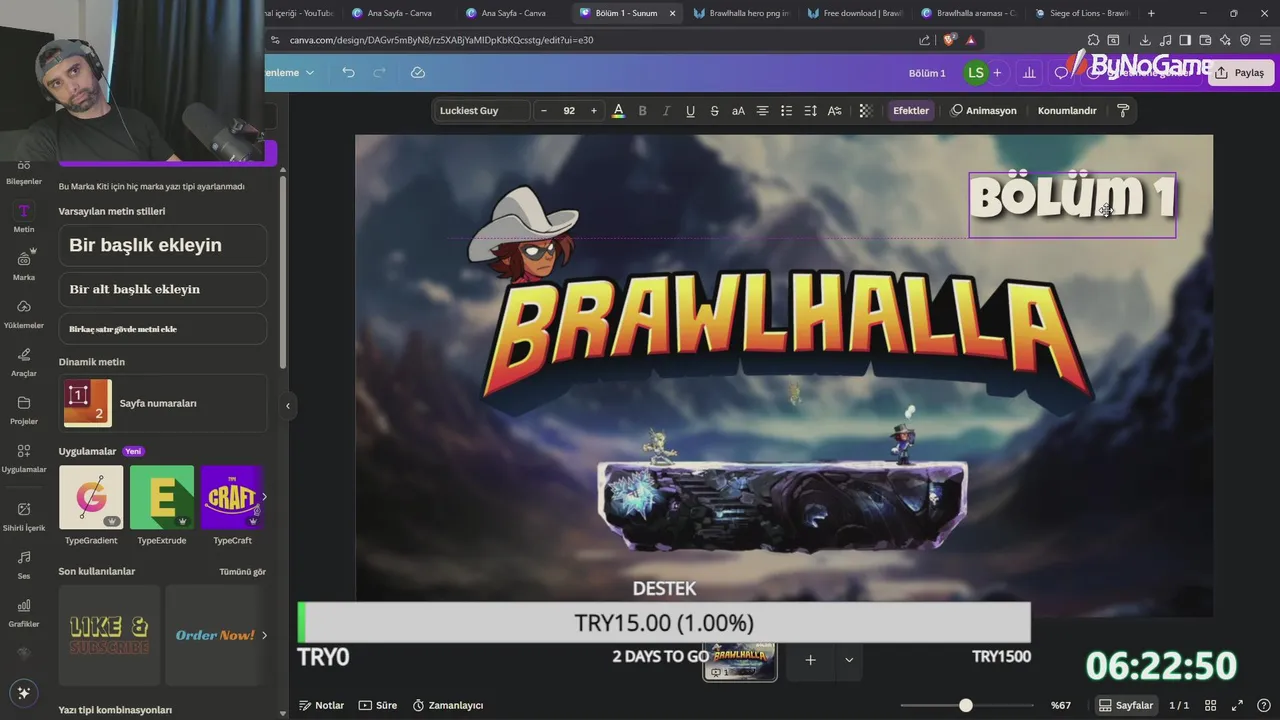This screenshot has width=1280, height=720.
Task: Open Araçlar tools sidebar tab
Action: click(24, 361)
